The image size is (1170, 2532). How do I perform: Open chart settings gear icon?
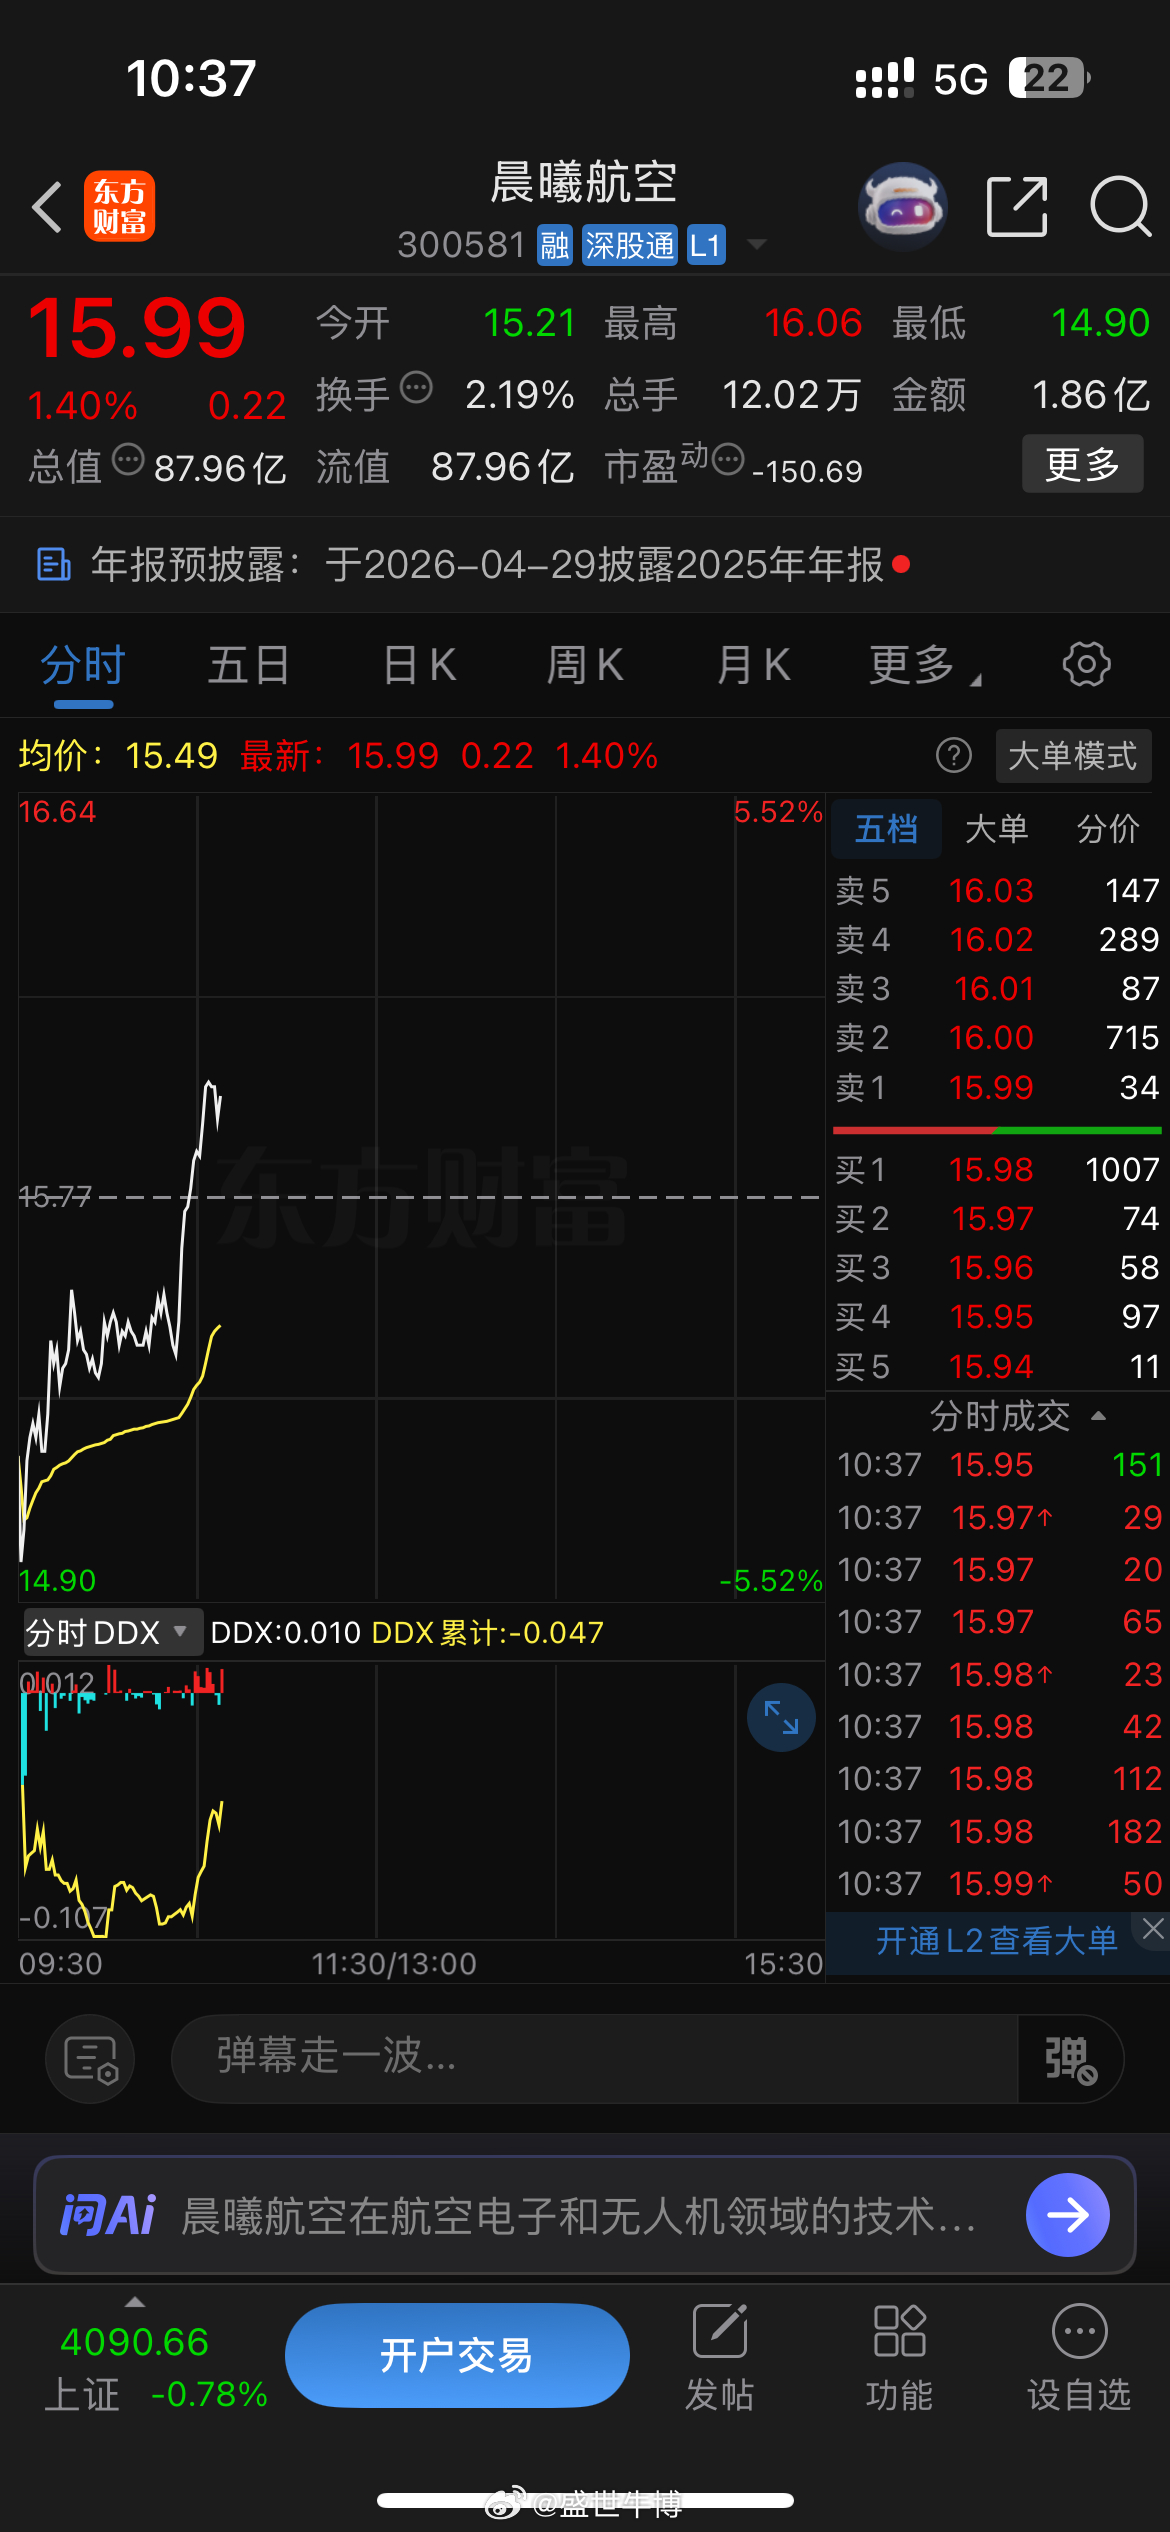(x=1086, y=664)
